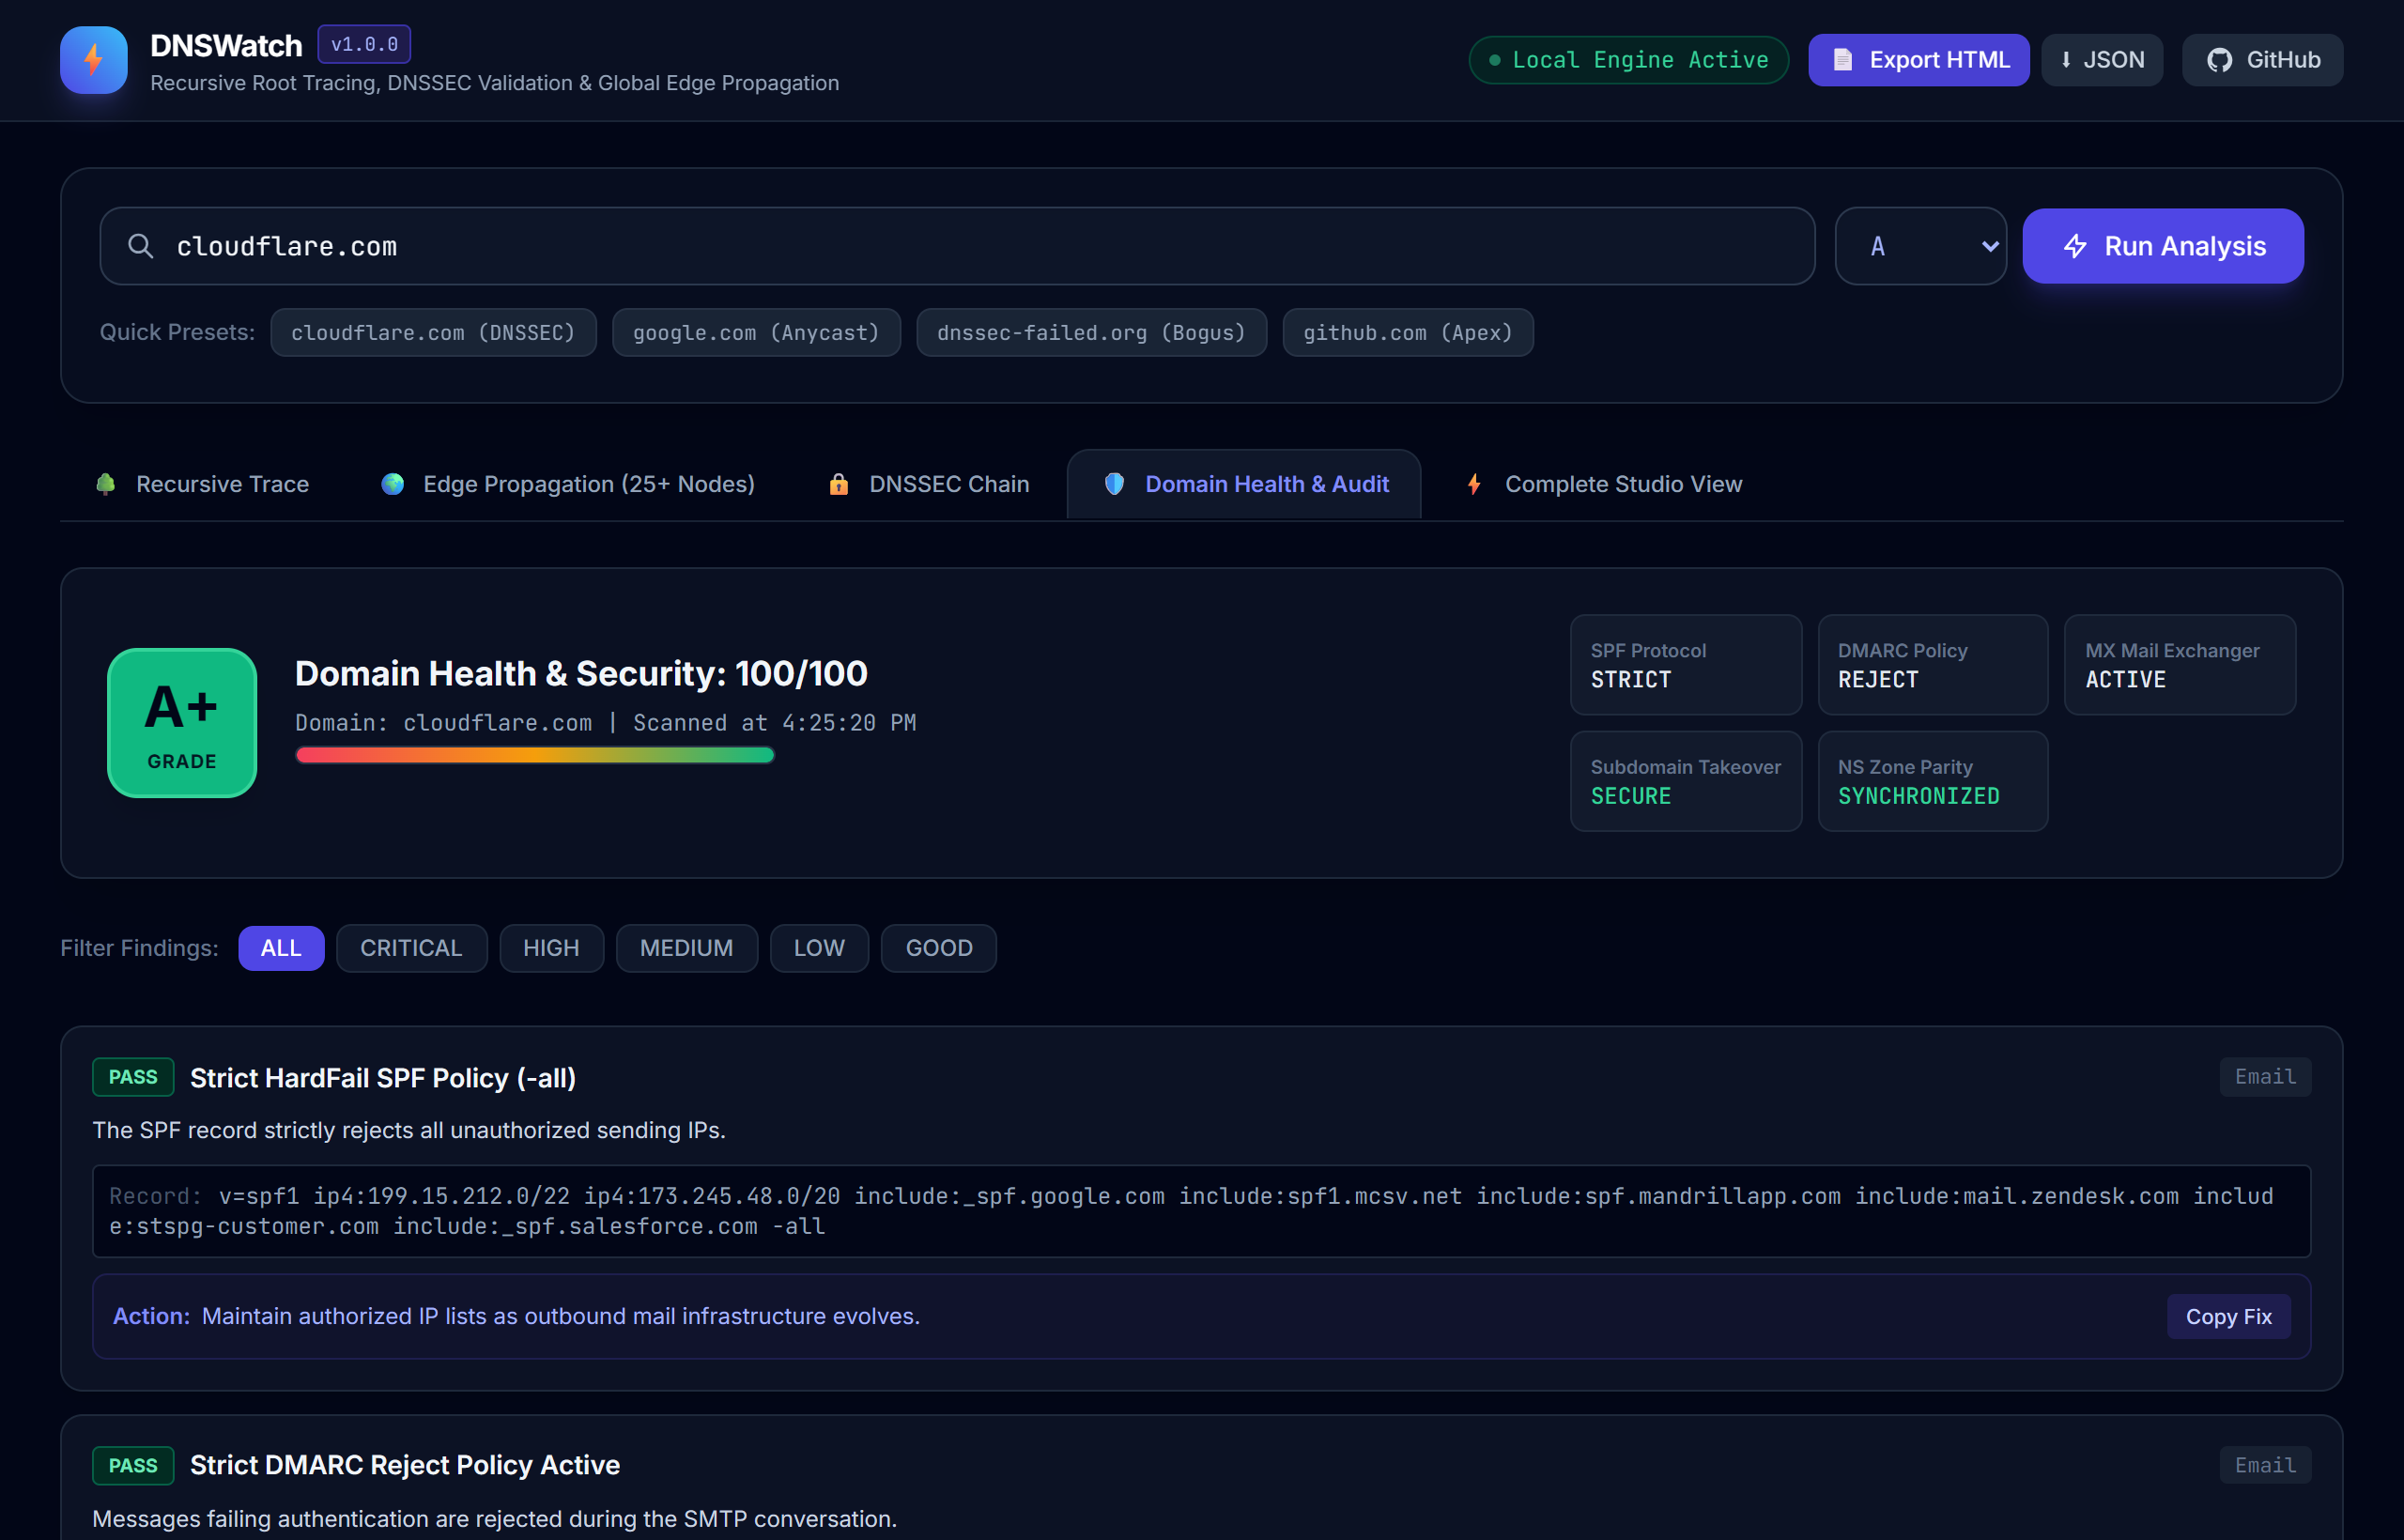The image size is (2404, 1540).
Task: Click the download arrow icon on JSON
Action: (2066, 60)
